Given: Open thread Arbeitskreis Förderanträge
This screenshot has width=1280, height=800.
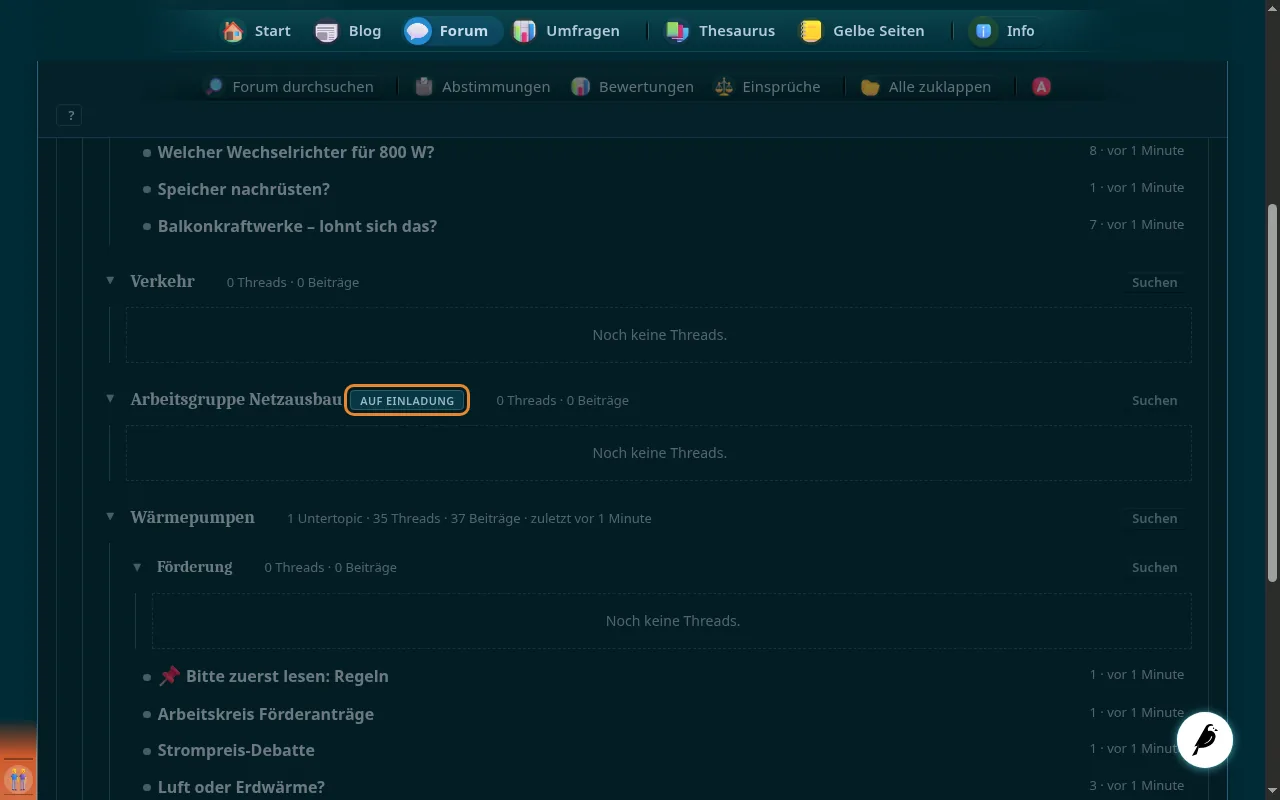Looking at the screenshot, I should click(266, 714).
